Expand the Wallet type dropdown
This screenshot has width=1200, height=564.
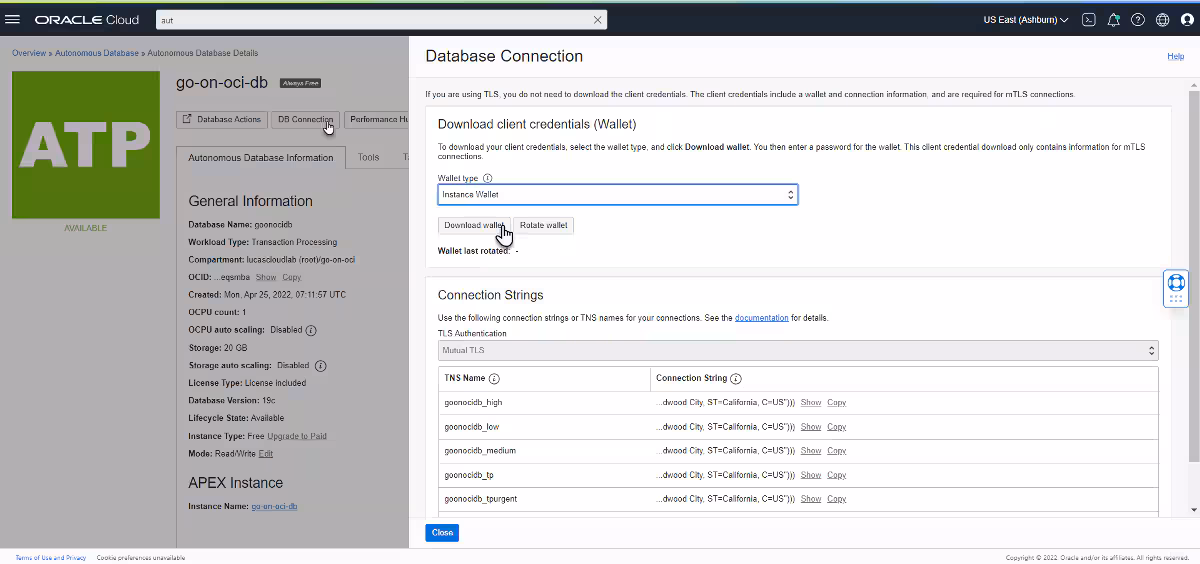tap(617, 195)
